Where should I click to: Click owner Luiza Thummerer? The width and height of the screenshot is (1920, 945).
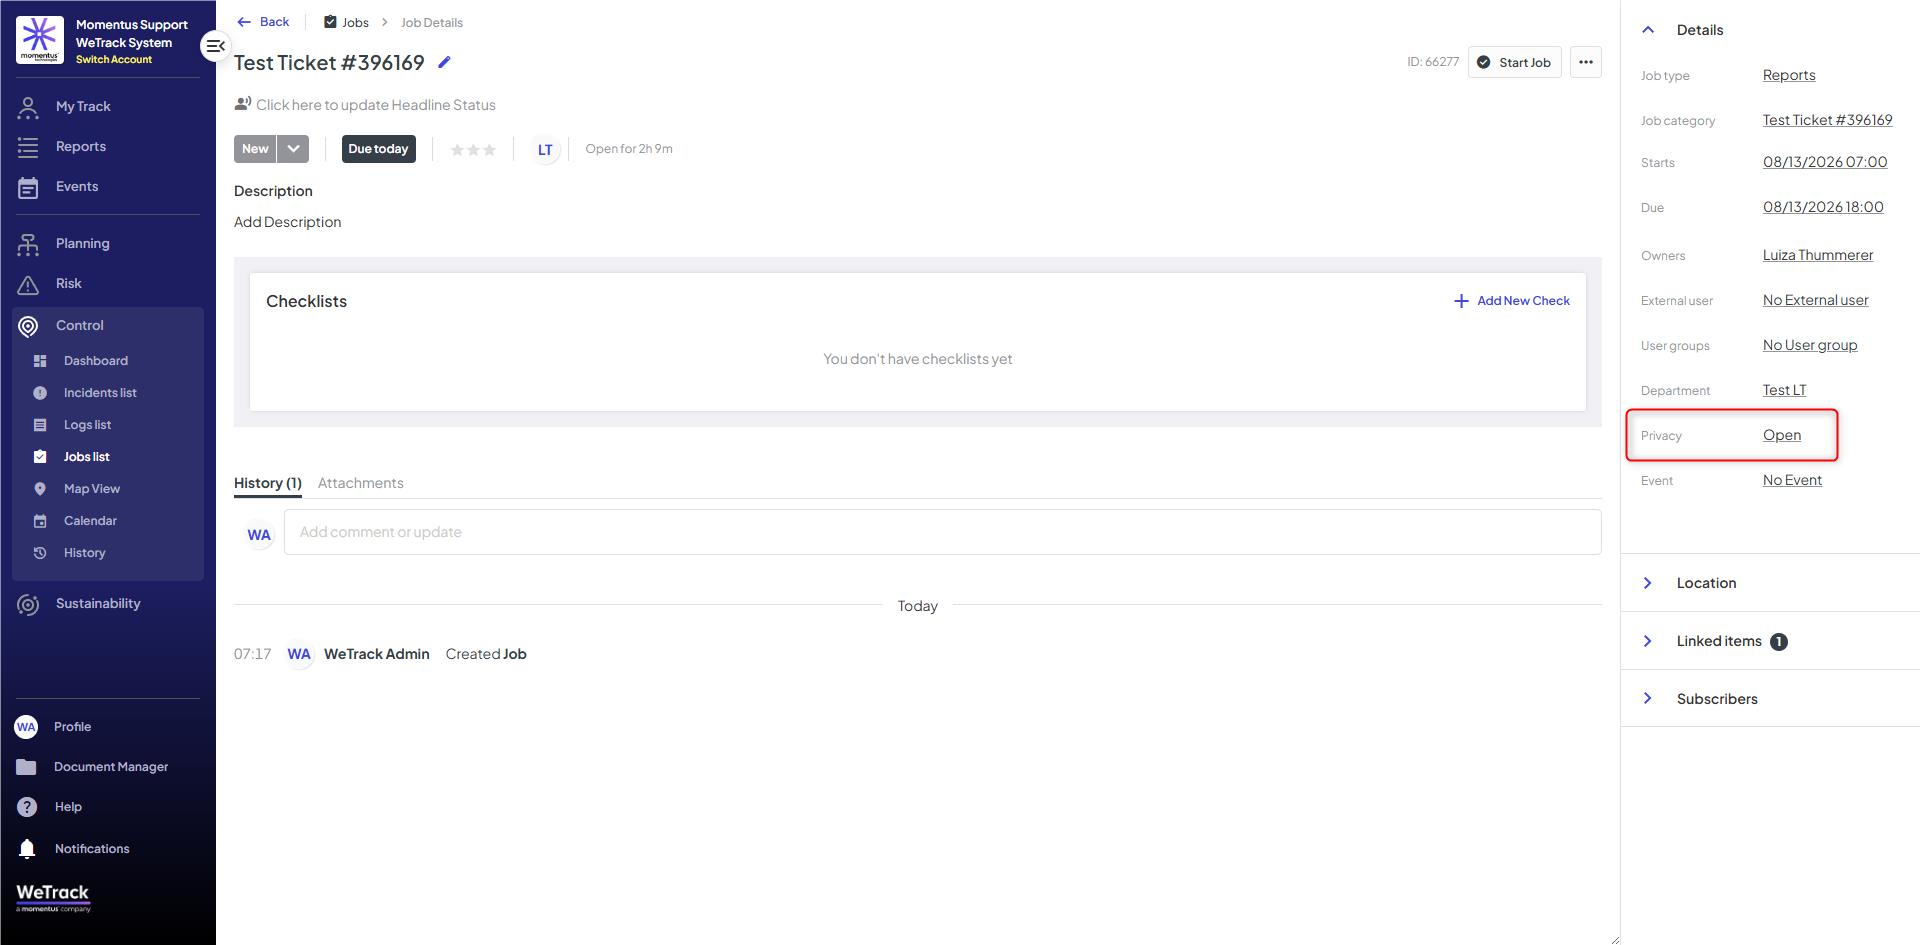tap(1818, 255)
